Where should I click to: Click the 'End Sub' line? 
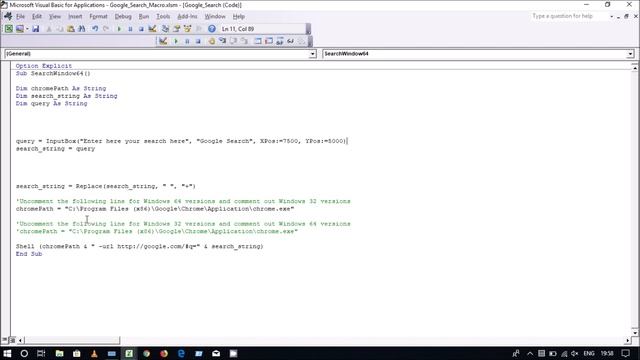tap(29, 254)
